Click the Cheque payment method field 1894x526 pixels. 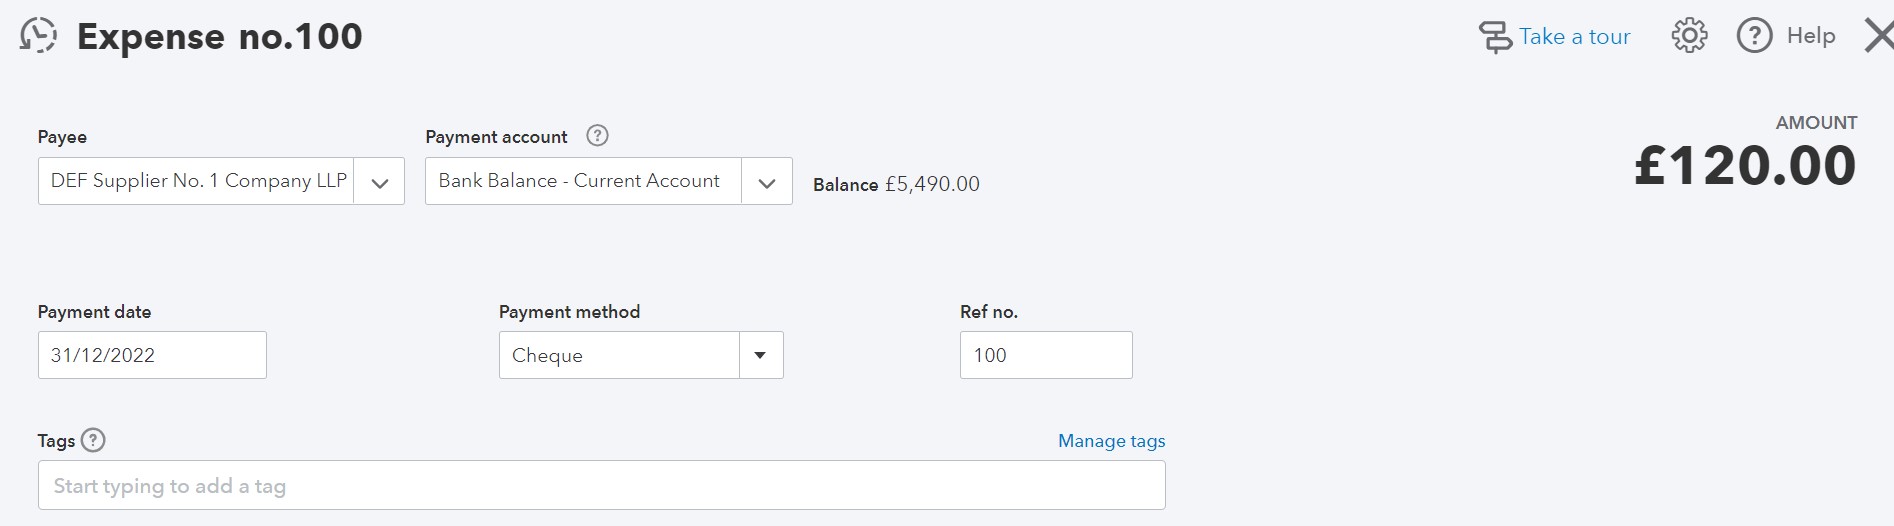click(x=618, y=355)
